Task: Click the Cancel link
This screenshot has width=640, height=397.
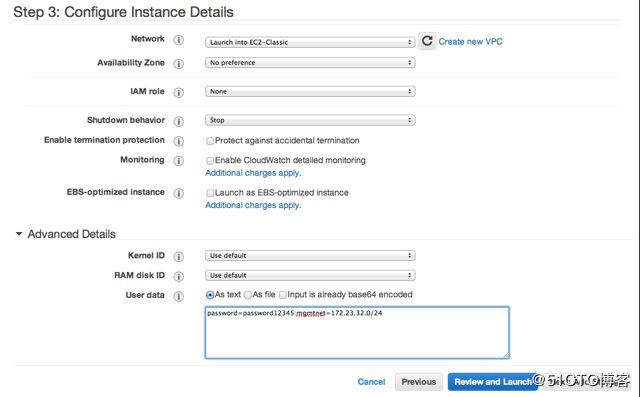Action: 371,382
